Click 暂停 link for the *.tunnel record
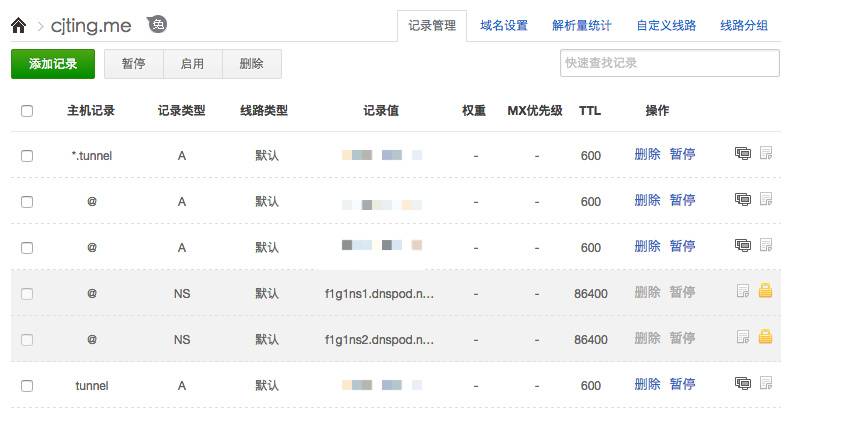The height and width of the screenshot is (422, 851). tap(682, 155)
